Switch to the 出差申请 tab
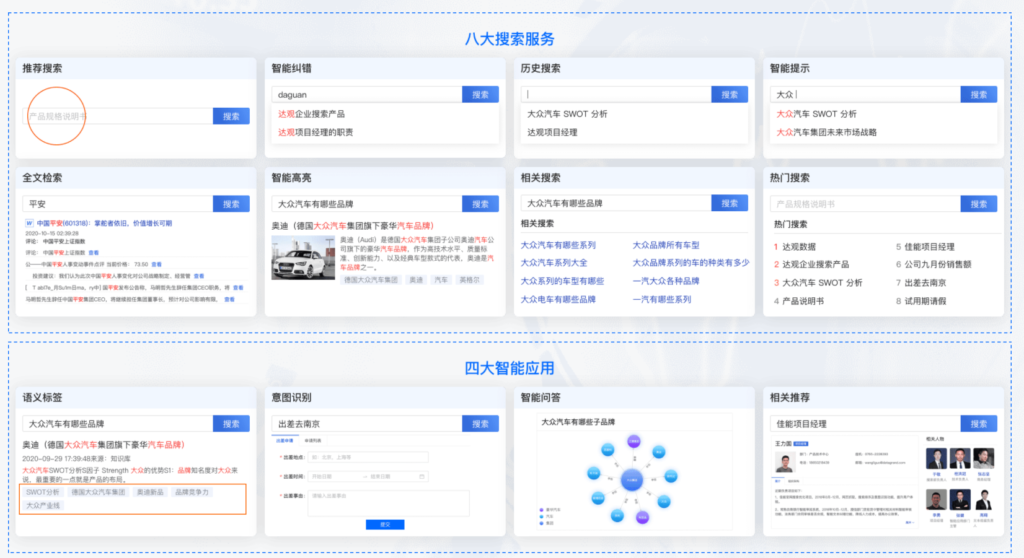The width and height of the screenshot is (1024, 558). 284,440
